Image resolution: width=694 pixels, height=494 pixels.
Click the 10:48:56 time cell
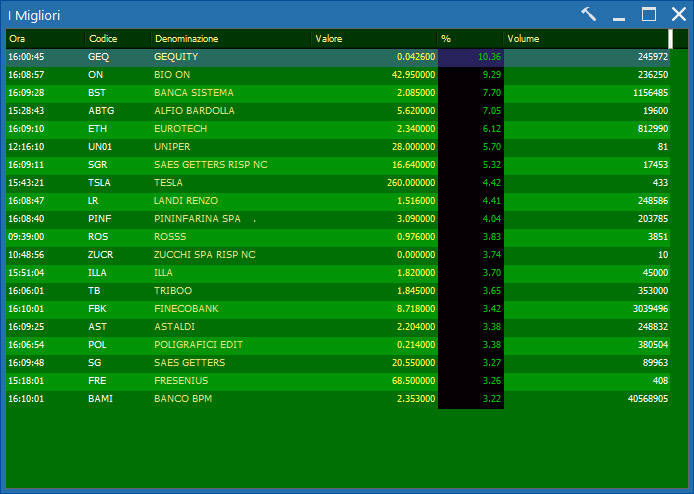[x=26, y=255]
